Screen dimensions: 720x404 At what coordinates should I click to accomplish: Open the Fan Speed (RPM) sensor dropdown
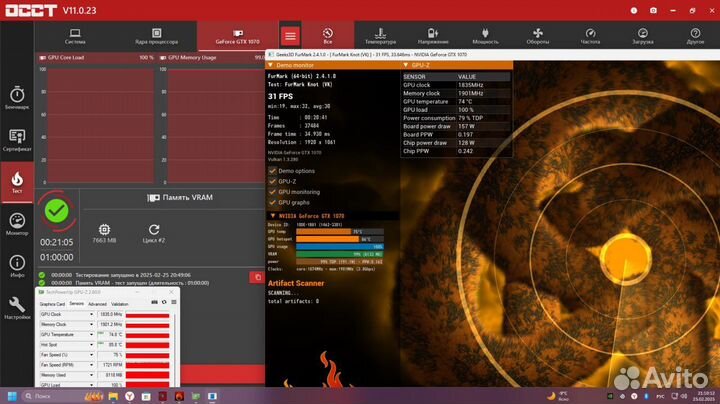click(x=91, y=365)
